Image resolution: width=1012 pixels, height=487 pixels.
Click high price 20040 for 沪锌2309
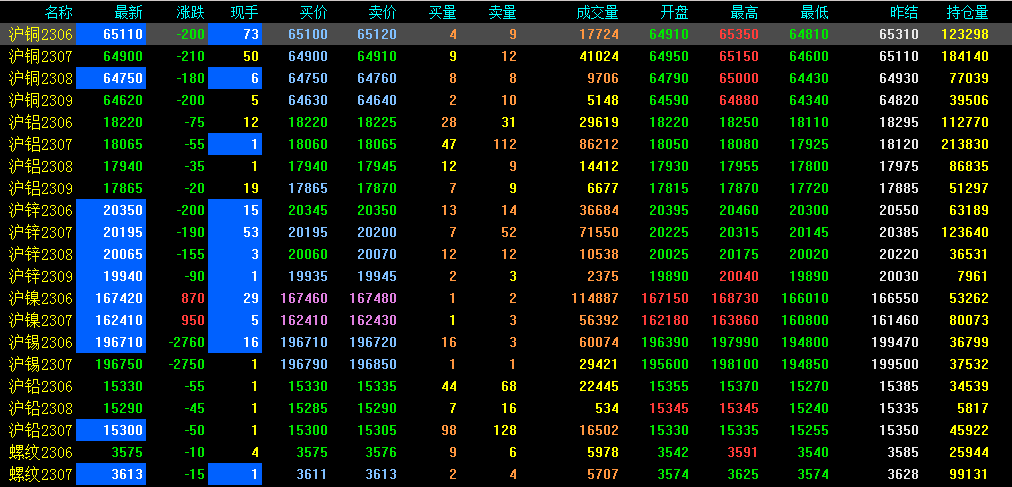coord(739,277)
